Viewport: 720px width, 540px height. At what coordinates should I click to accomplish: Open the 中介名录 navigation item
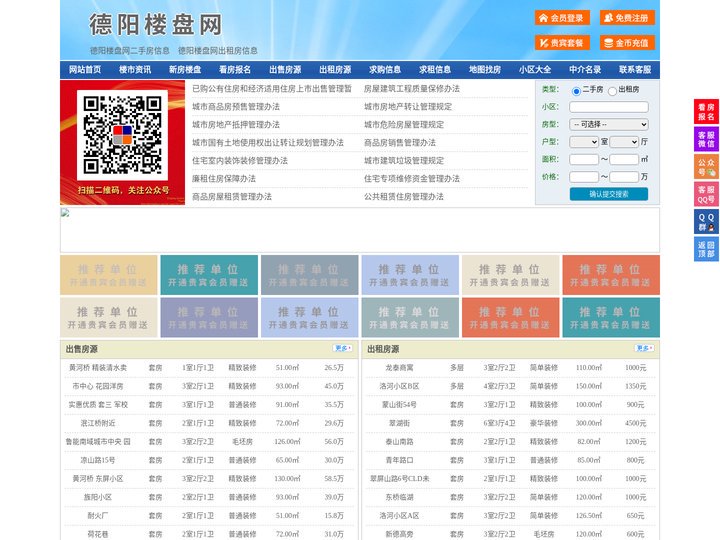click(x=585, y=70)
